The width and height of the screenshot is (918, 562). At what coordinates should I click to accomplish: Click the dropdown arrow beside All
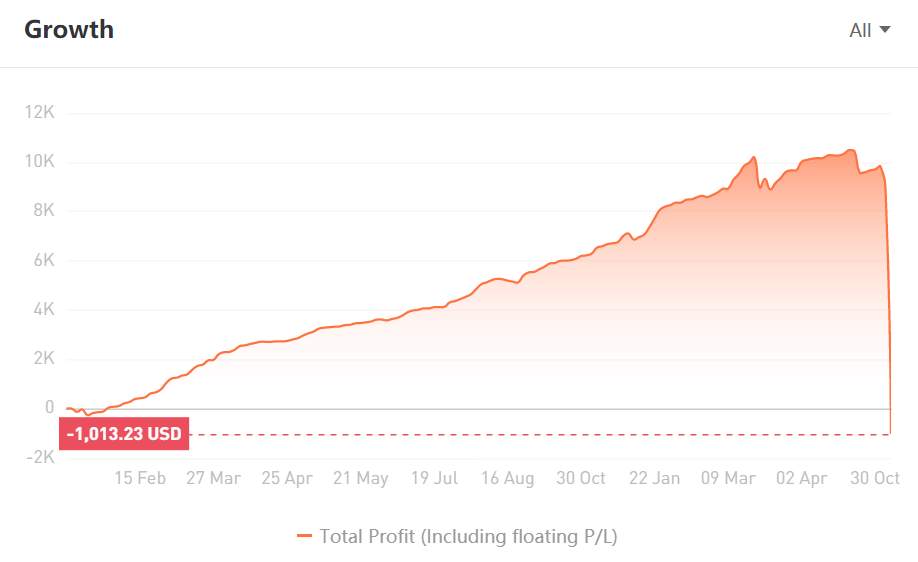pos(885,29)
